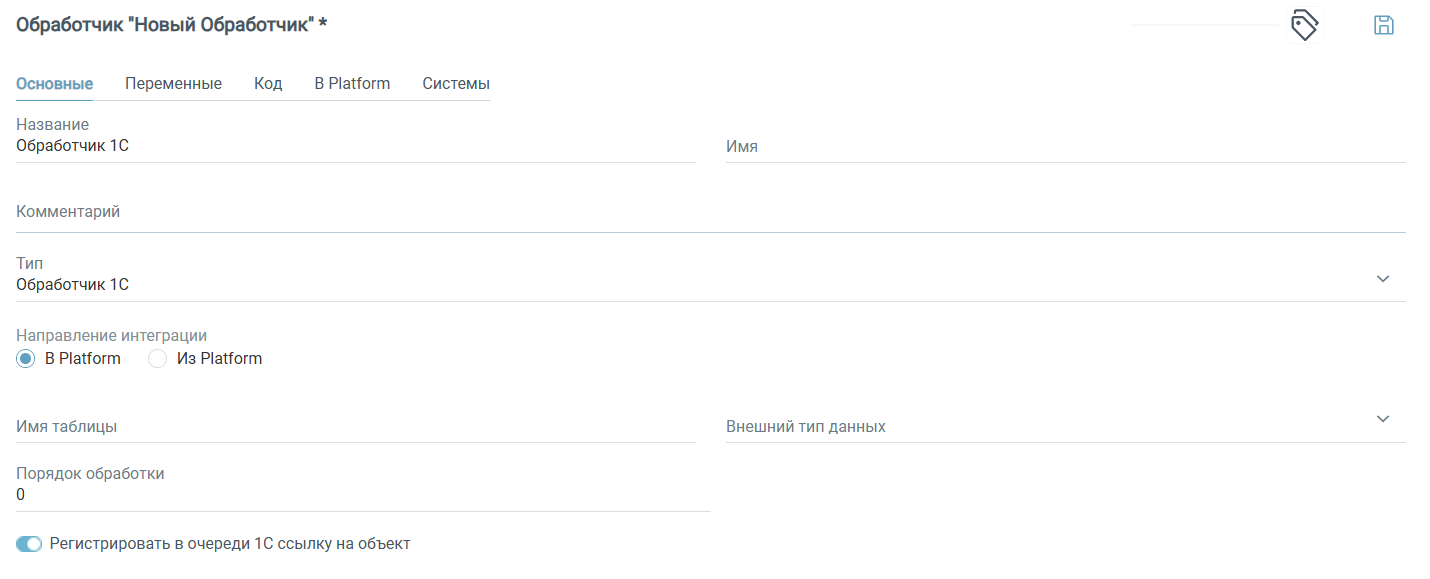The width and height of the screenshot is (1430, 579).
Task: Select the "Из Platform" radio button
Action: 157,359
